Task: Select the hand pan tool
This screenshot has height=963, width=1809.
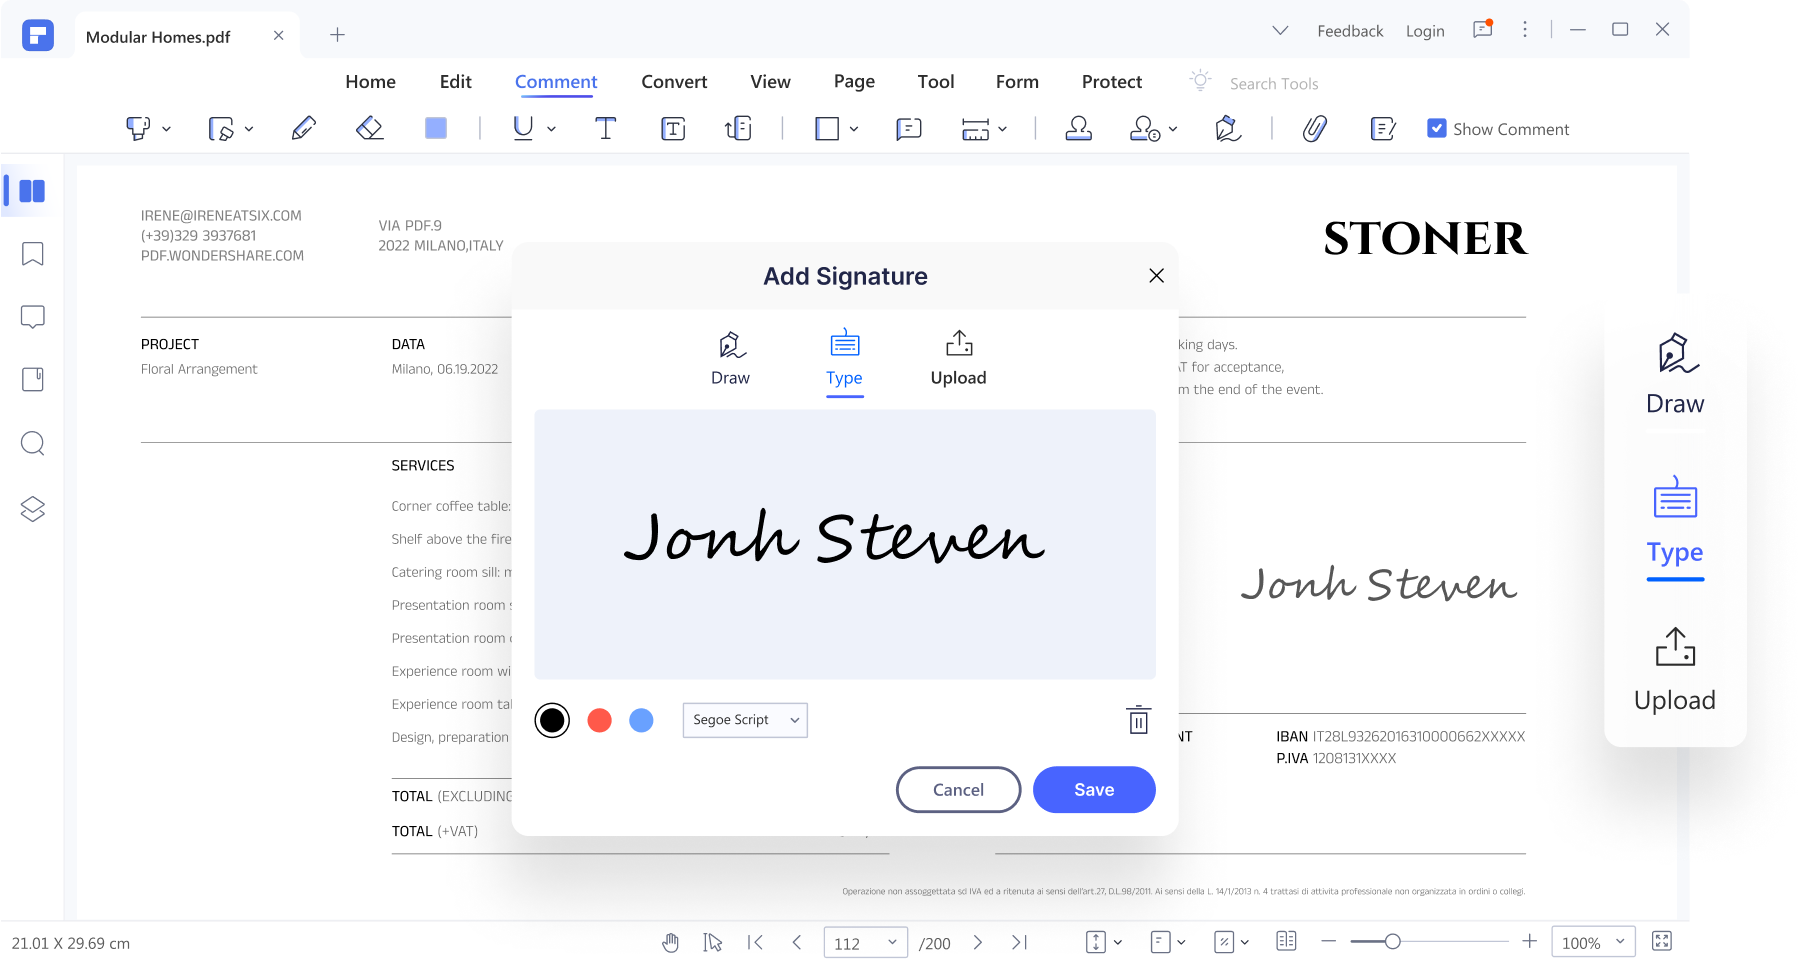Action: (x=670, y=942)
